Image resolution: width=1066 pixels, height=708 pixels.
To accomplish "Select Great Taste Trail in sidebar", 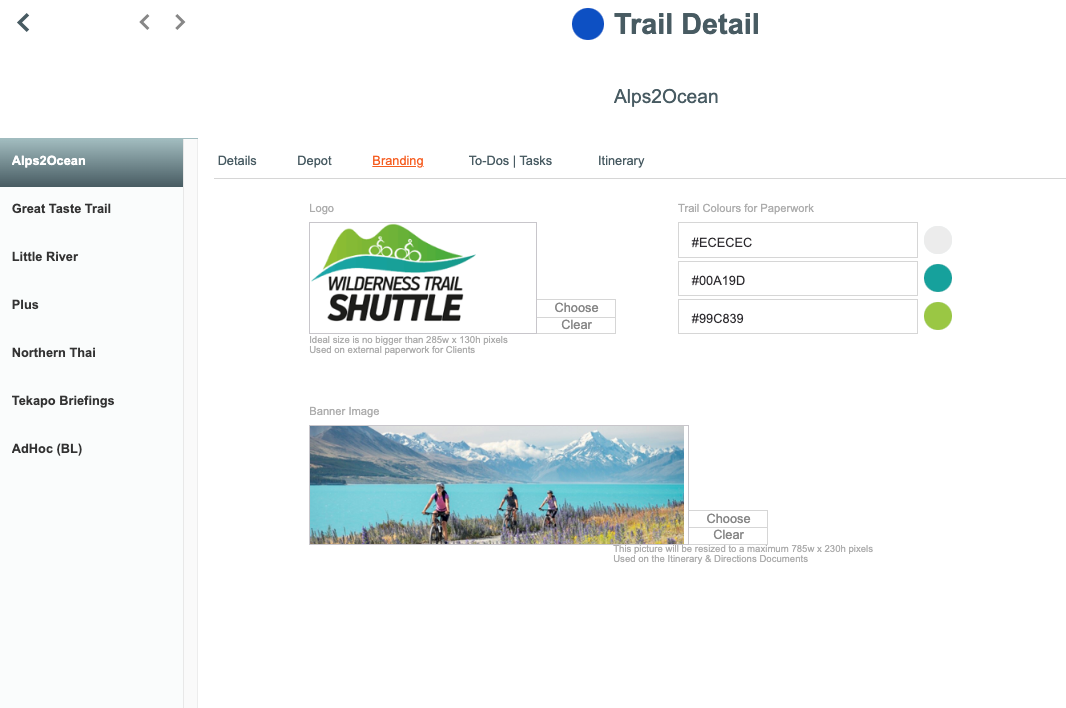I will coord(91,209).
